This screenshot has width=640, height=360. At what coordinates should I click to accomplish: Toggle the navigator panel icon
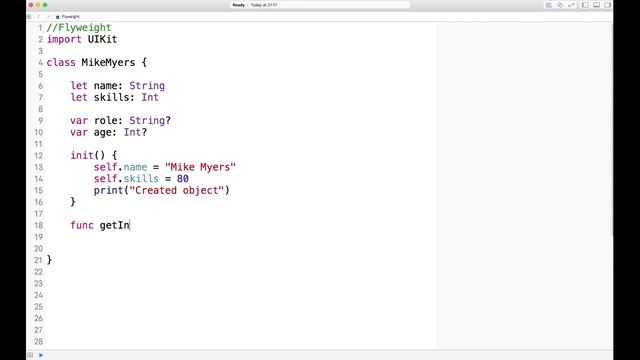click(x=585, y=5)
